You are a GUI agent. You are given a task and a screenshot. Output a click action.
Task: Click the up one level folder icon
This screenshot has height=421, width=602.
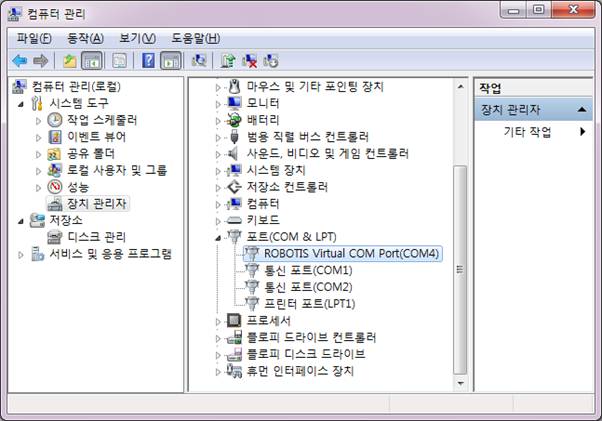click(70, 60)
